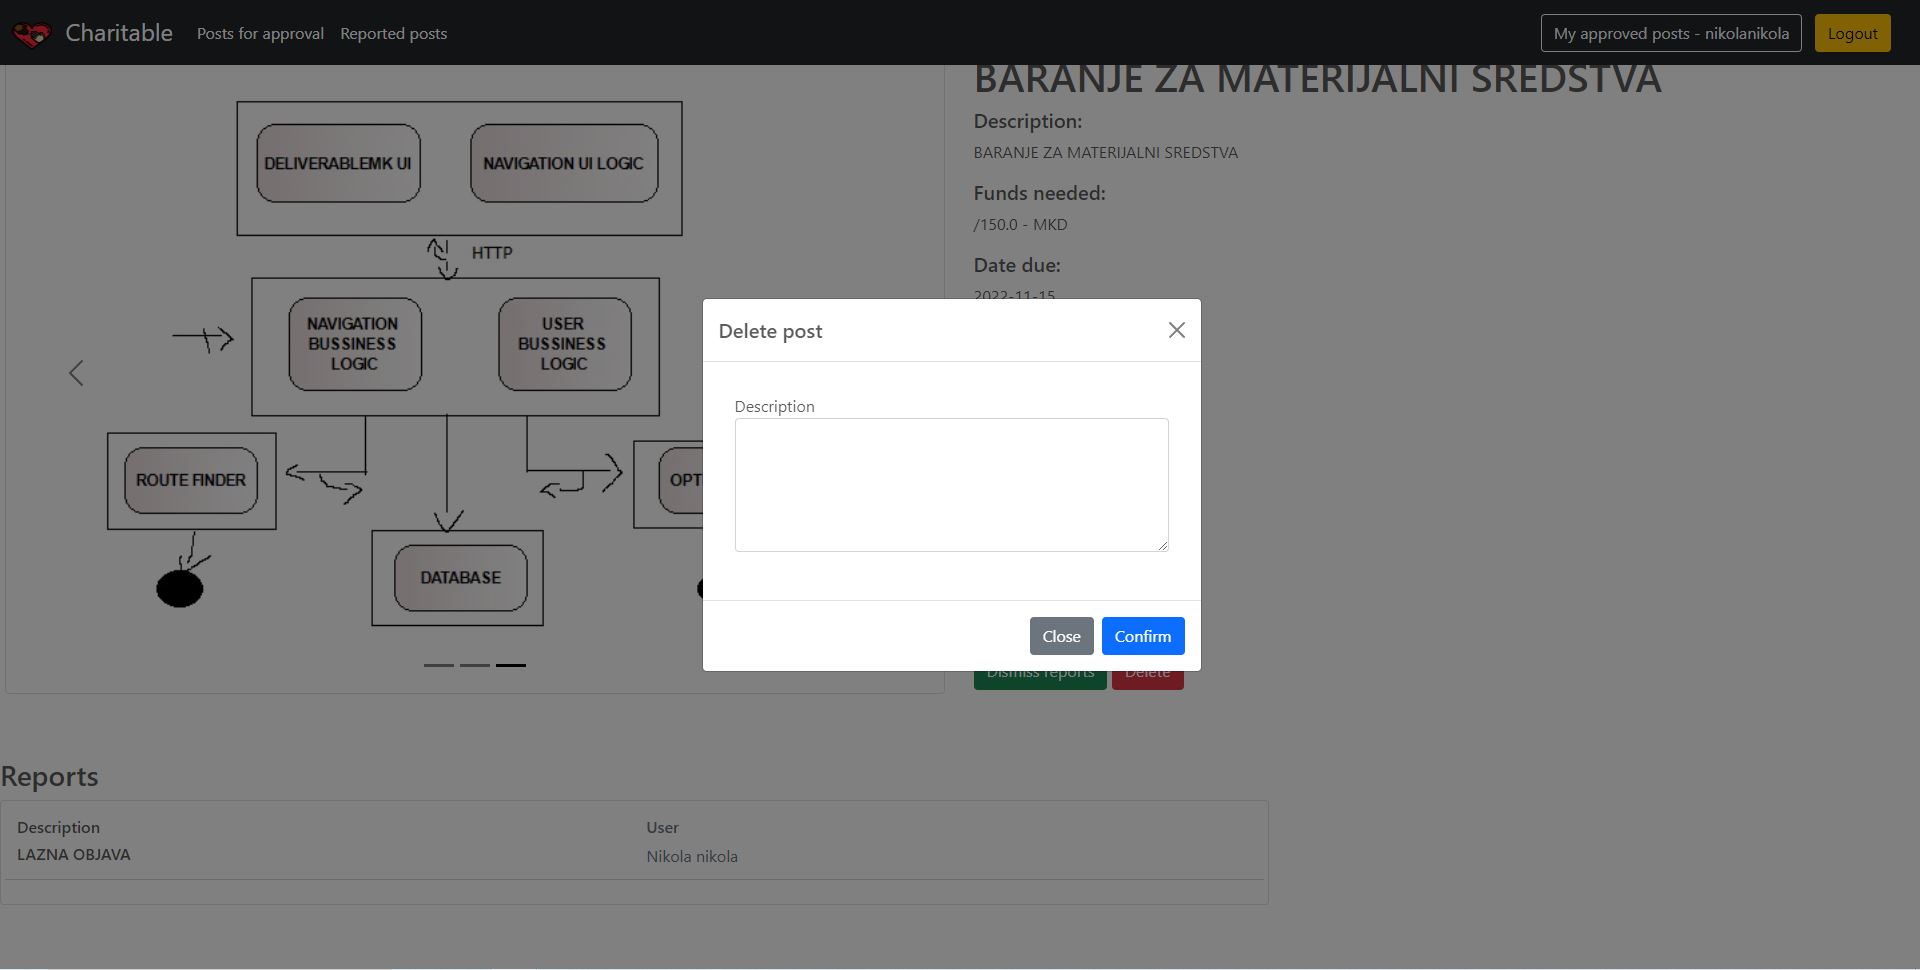Click the red Delete button
This screenshot has height=970, width=1920.
coord(1147,680)
